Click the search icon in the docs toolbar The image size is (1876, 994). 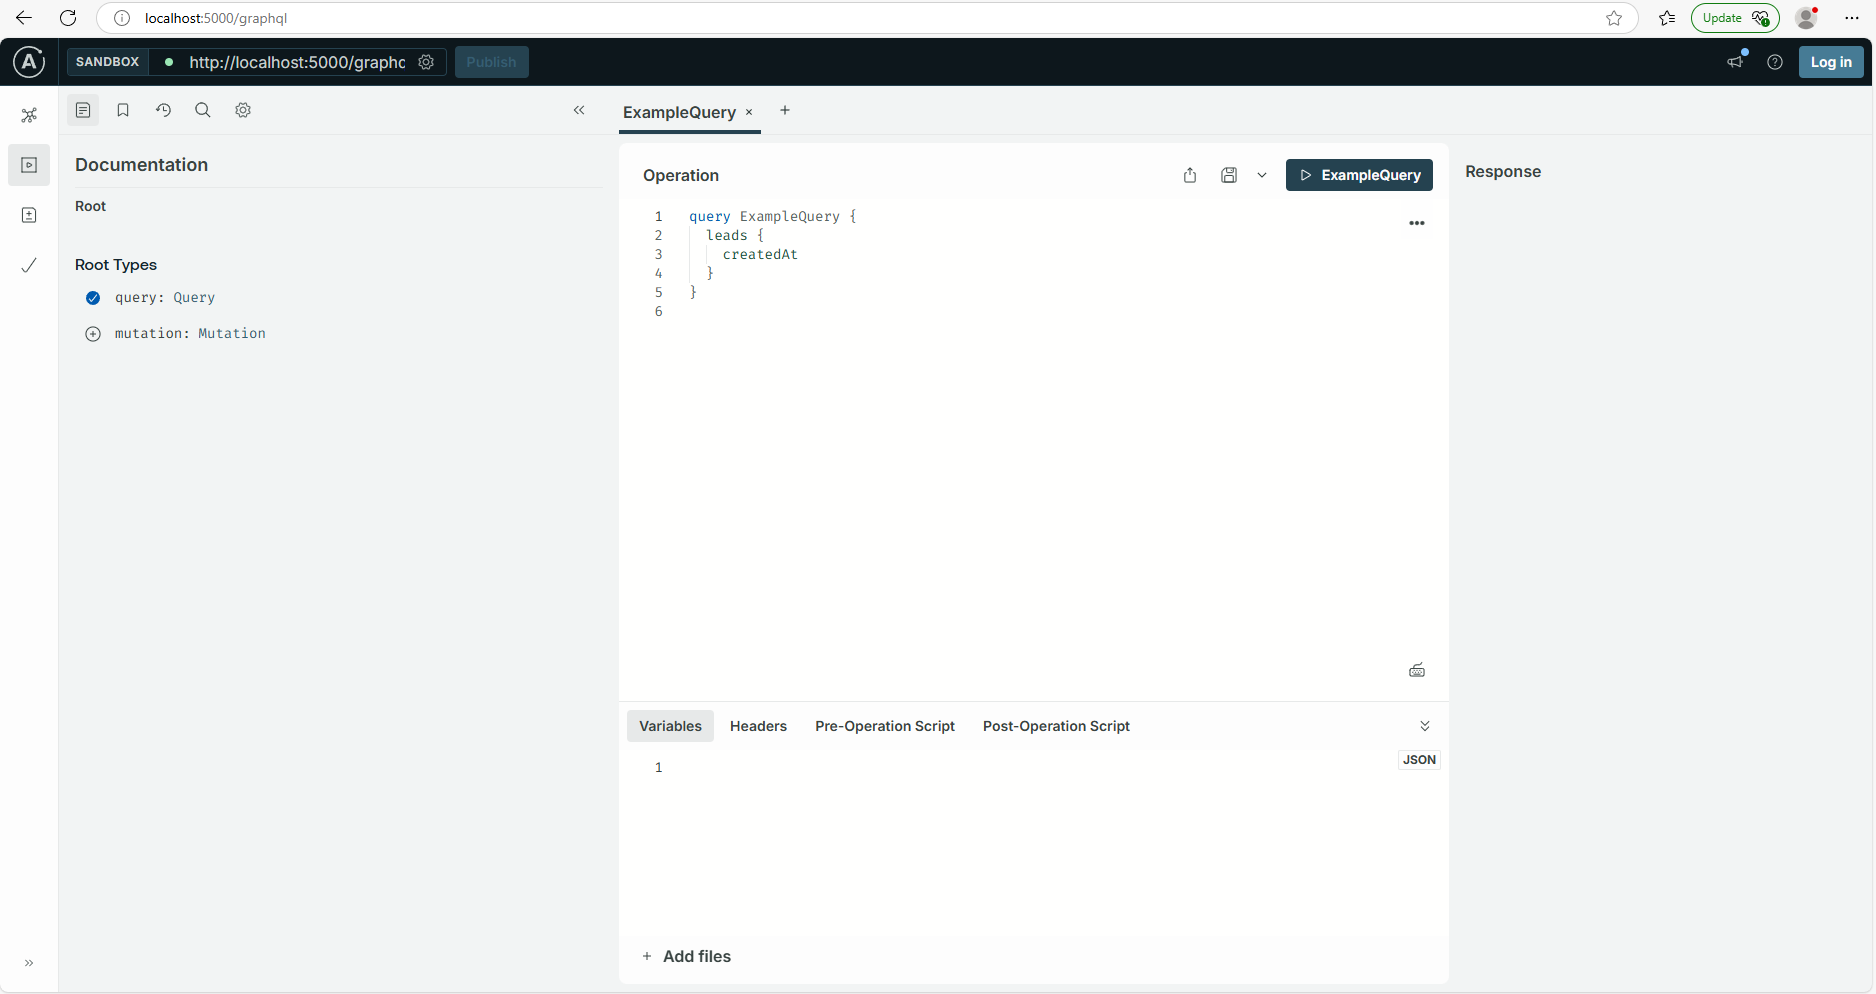(203, 110)
